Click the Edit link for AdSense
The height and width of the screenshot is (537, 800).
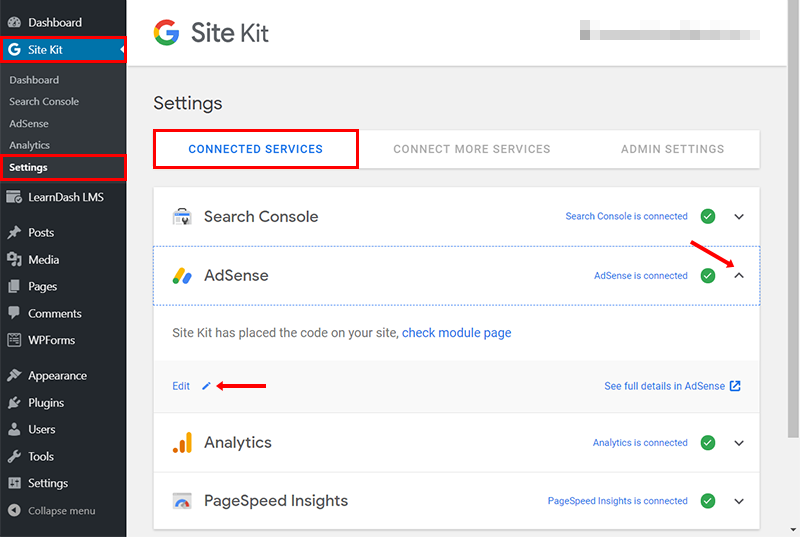tap(181, 386)
